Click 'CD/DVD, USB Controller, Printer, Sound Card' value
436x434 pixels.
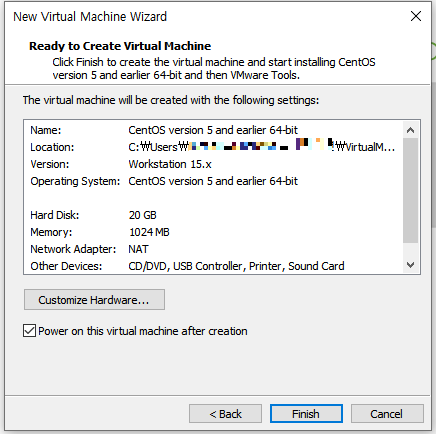236,266
